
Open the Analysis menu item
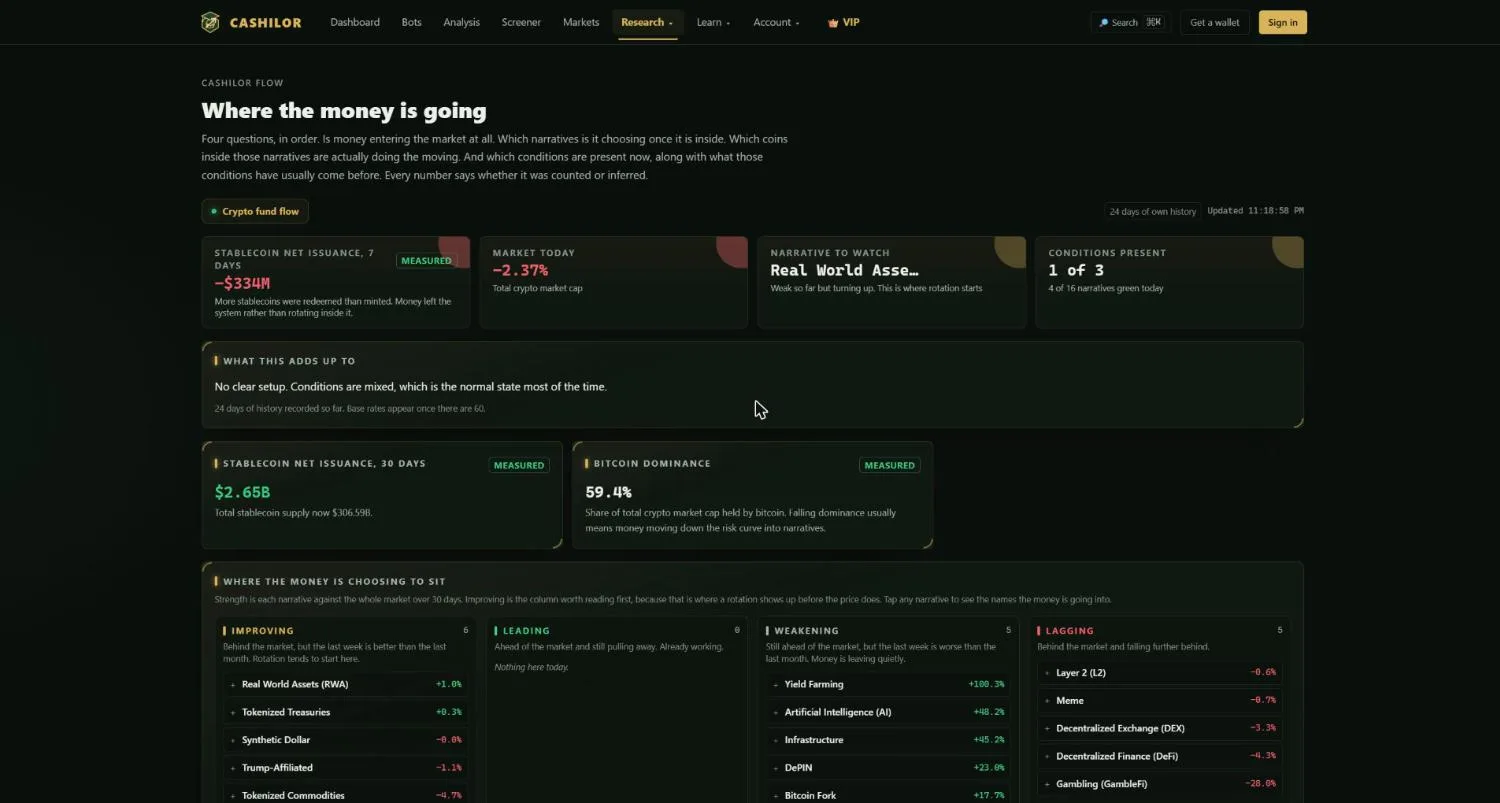pos(461,22)
